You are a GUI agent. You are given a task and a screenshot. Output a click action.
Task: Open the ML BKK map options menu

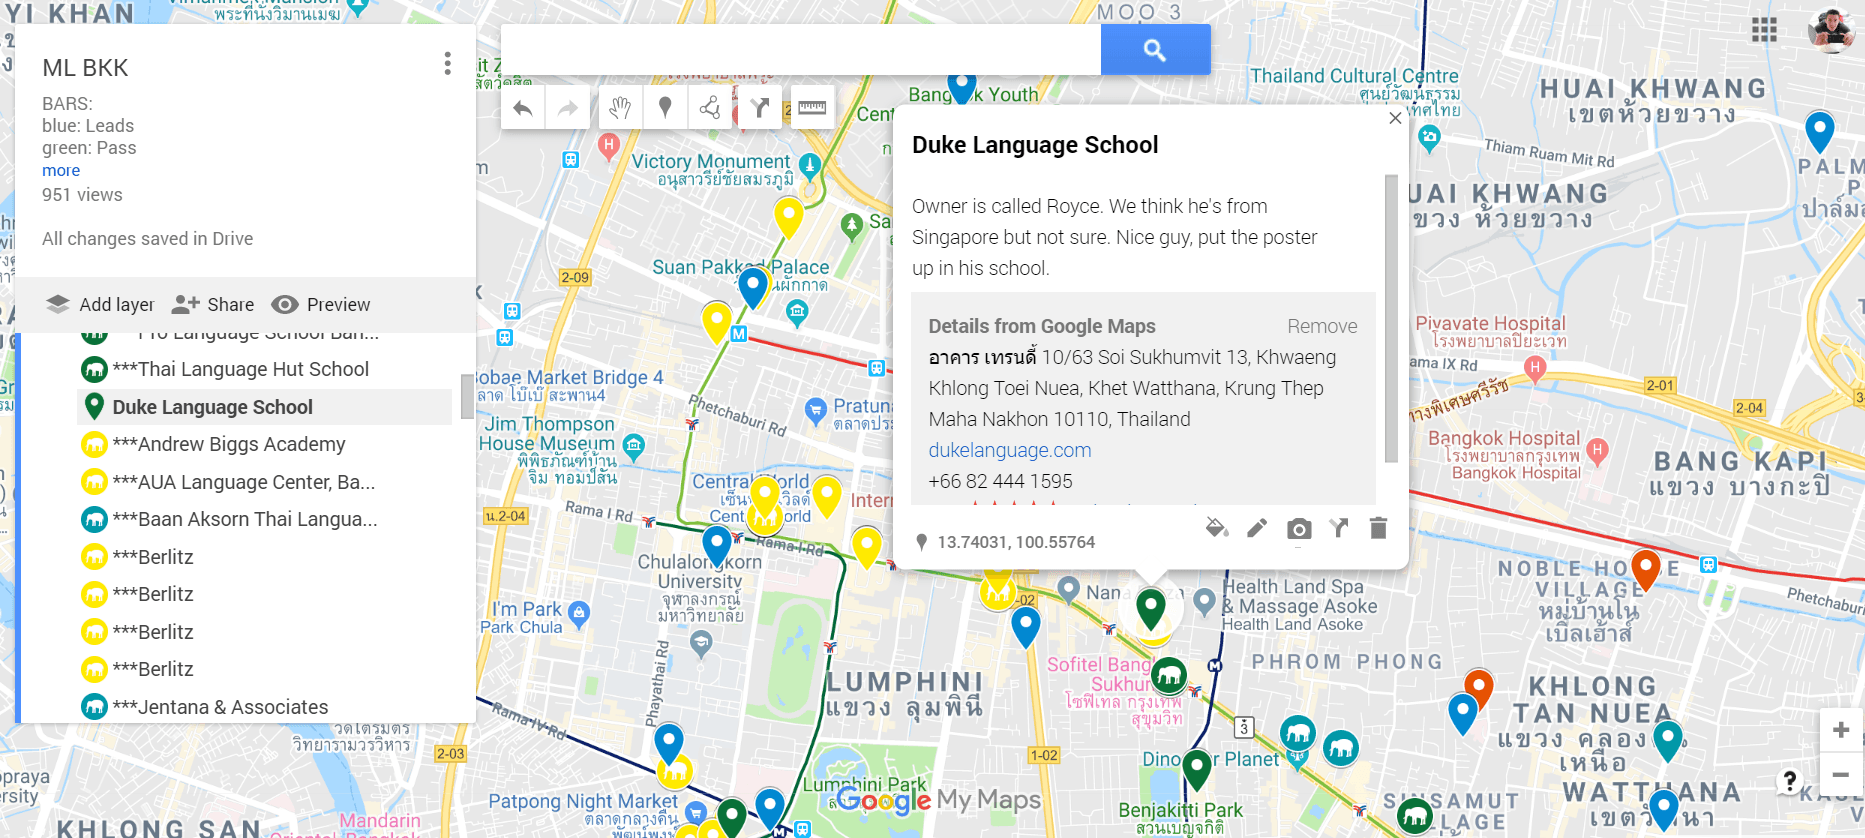[x=447, y=64]
